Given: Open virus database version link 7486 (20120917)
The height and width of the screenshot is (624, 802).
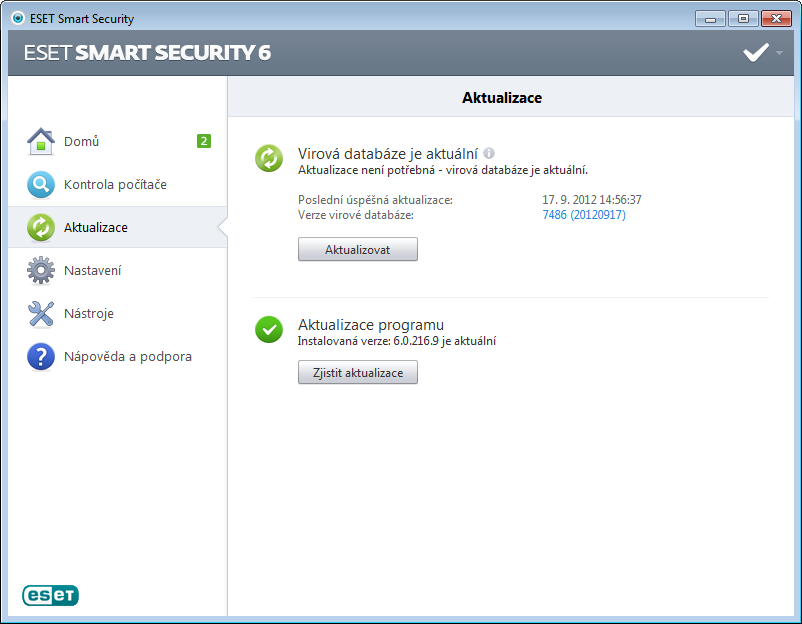Looking at the screenshot, I should click(x=584, y=215).
